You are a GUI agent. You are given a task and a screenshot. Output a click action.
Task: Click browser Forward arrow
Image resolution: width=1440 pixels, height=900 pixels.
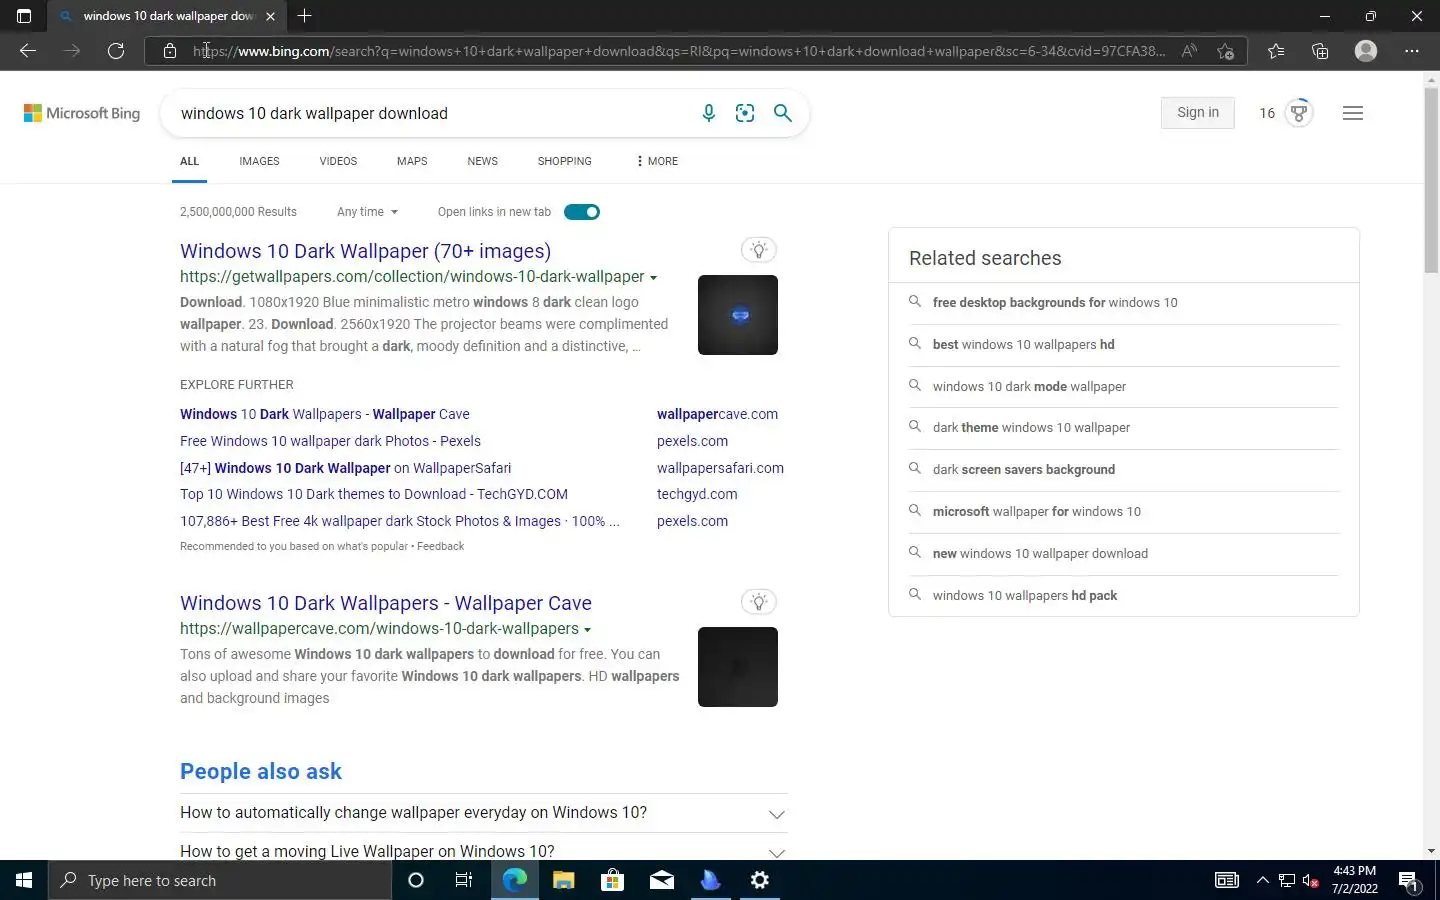[72, 51]
